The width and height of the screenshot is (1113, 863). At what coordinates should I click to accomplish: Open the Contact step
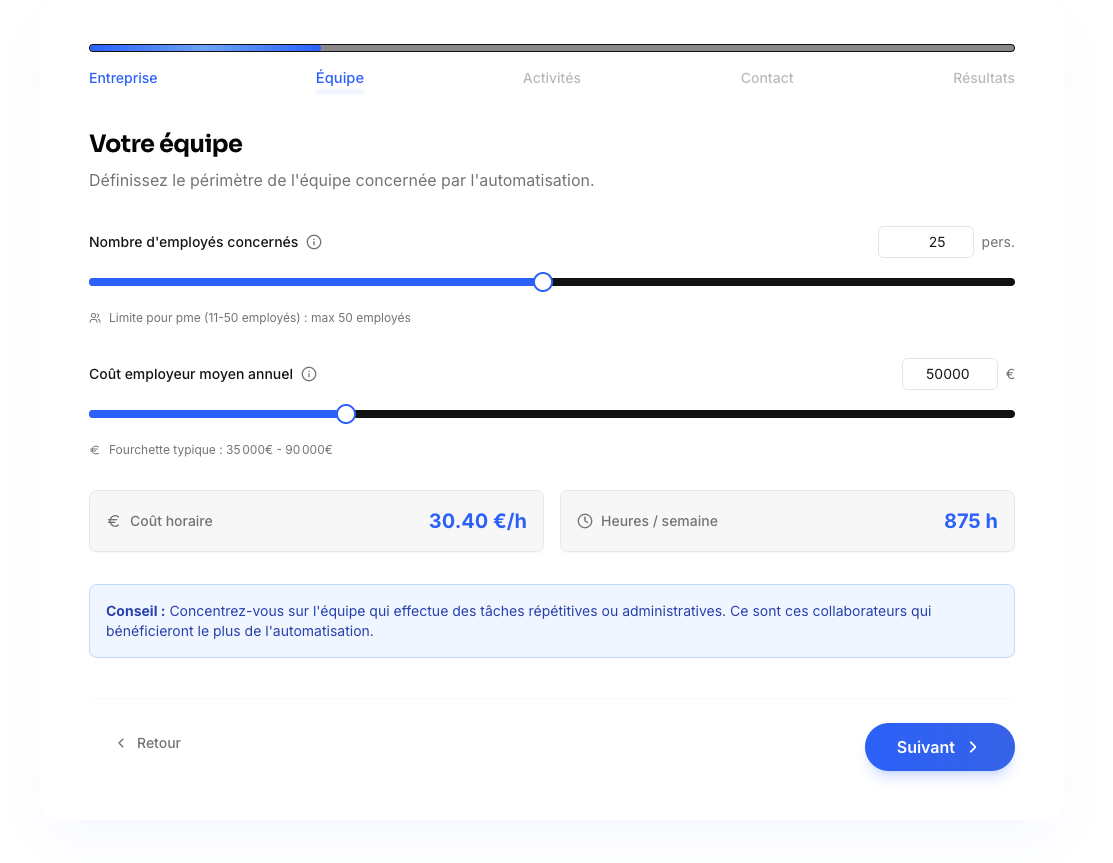coord(767,78)
